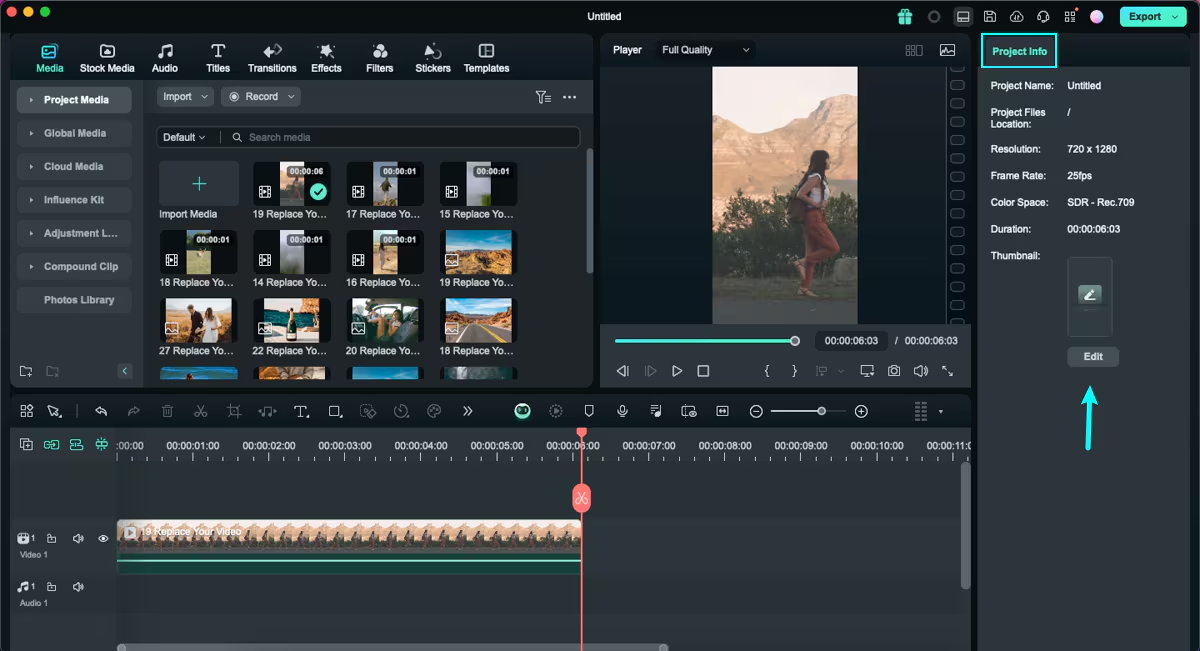Show more timeline tools

467,411
